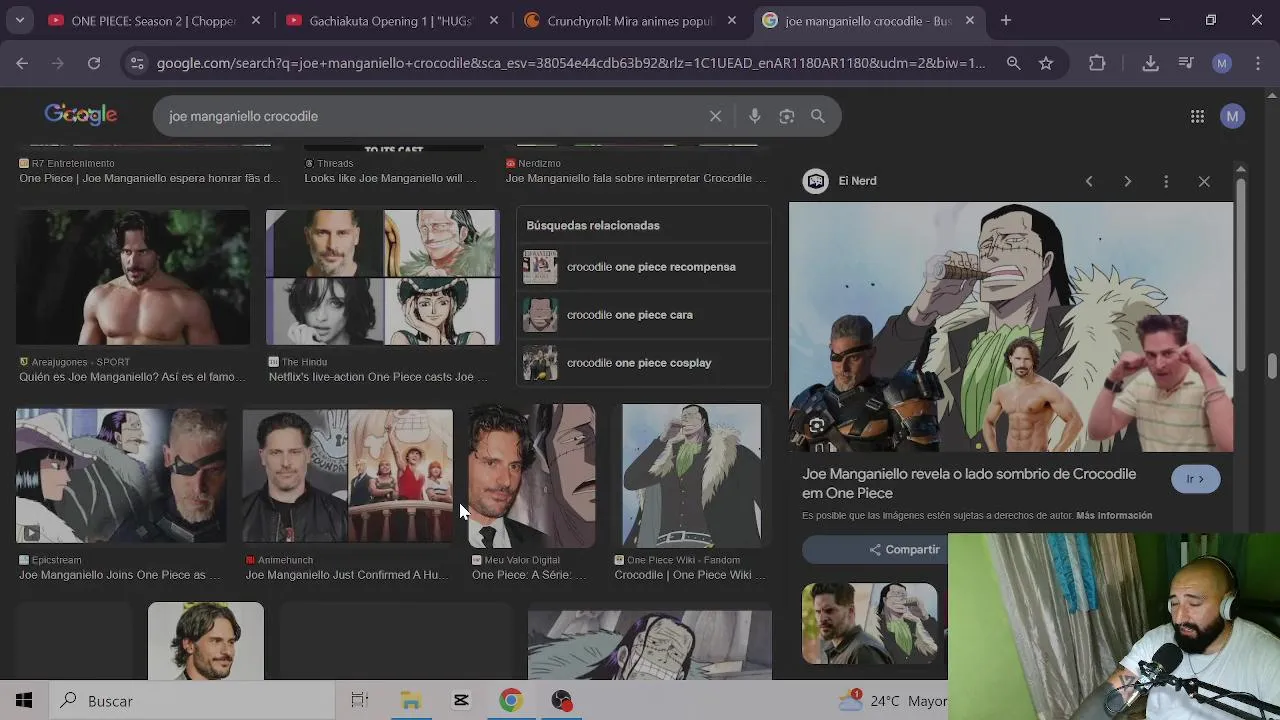This screenshot has height=720, width=1280.
Task: Open related preview thumbnail below Compartir
Action: pyautogui.click(x=870, y=623)
